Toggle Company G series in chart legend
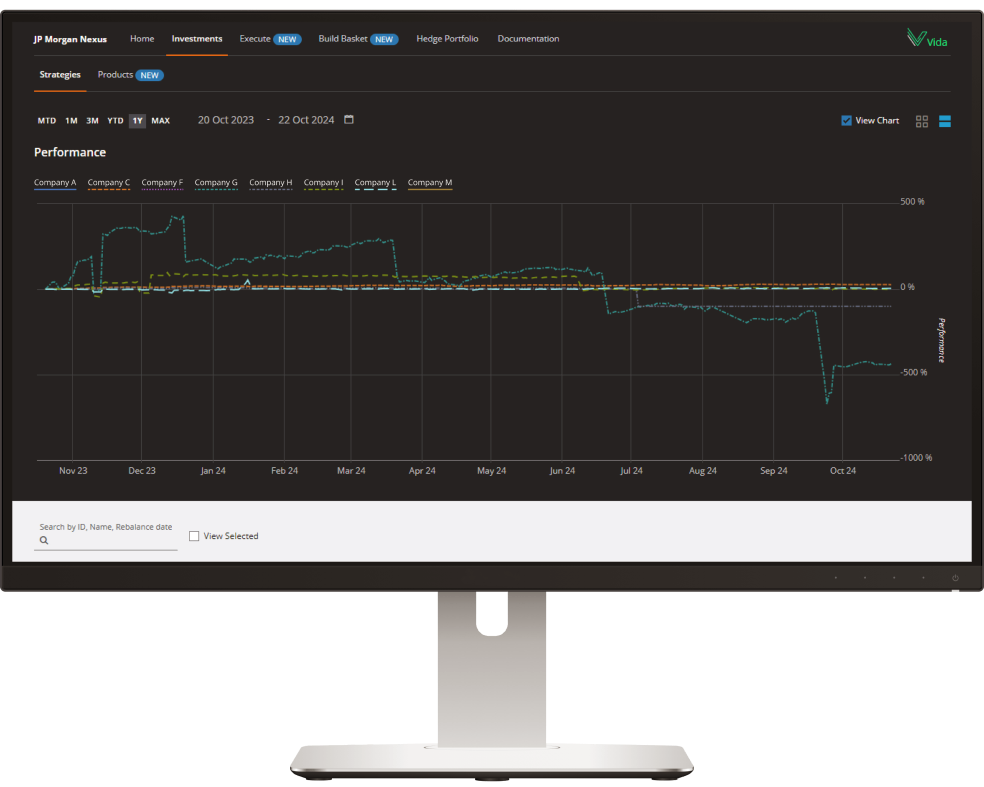 216,183
